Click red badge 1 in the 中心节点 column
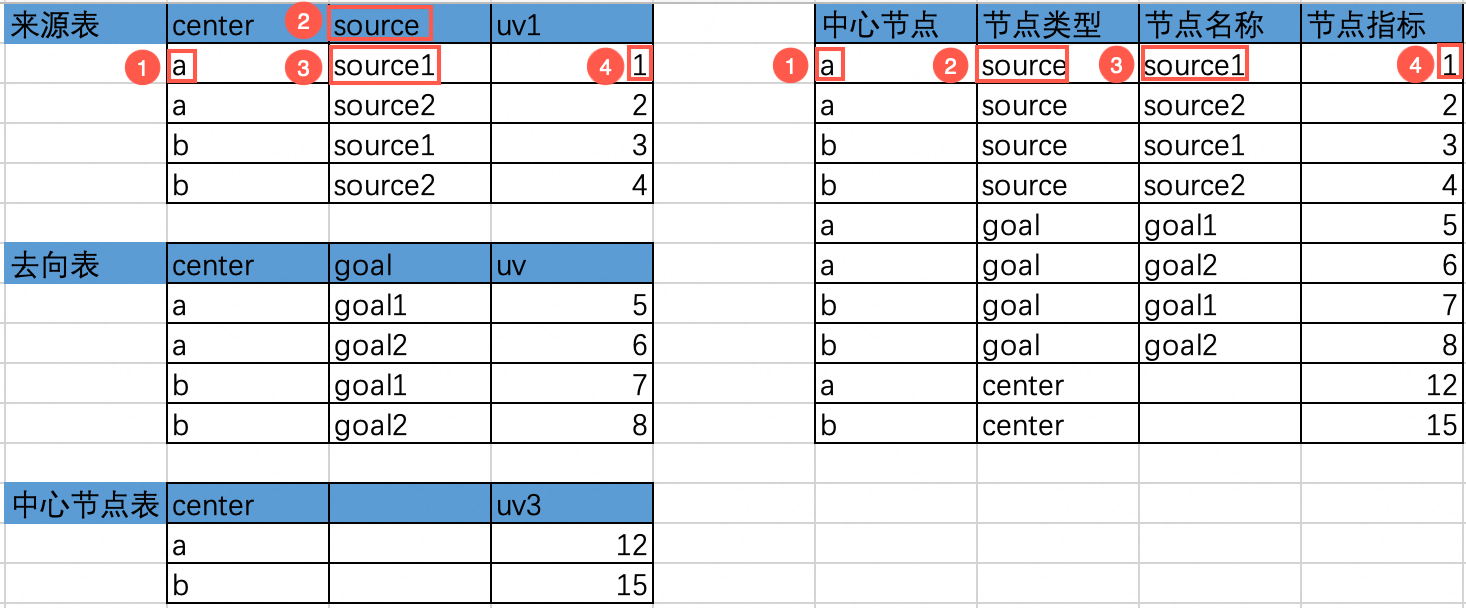The image size is (1466, 608). click(790, 67)
